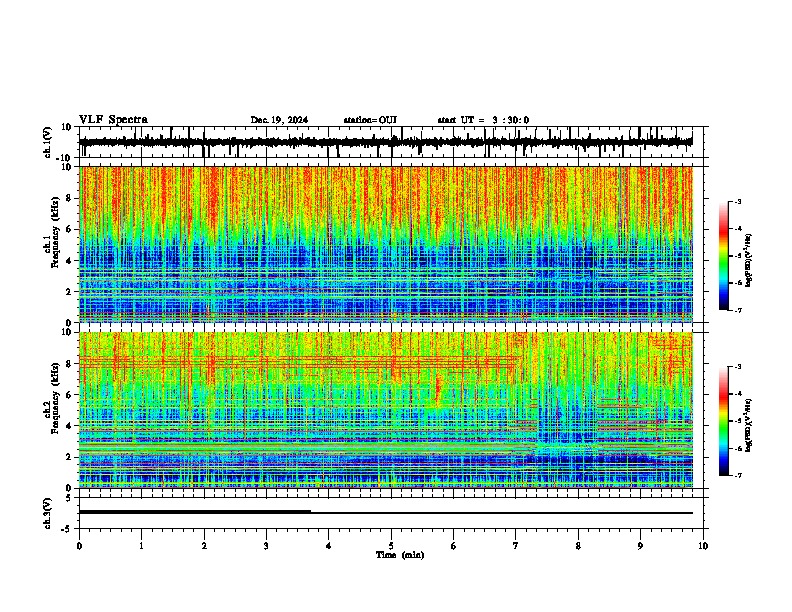Click the '-3' tick on ch.1 color bar
Viewport: 792px width, 612px height.
[738, 201]
